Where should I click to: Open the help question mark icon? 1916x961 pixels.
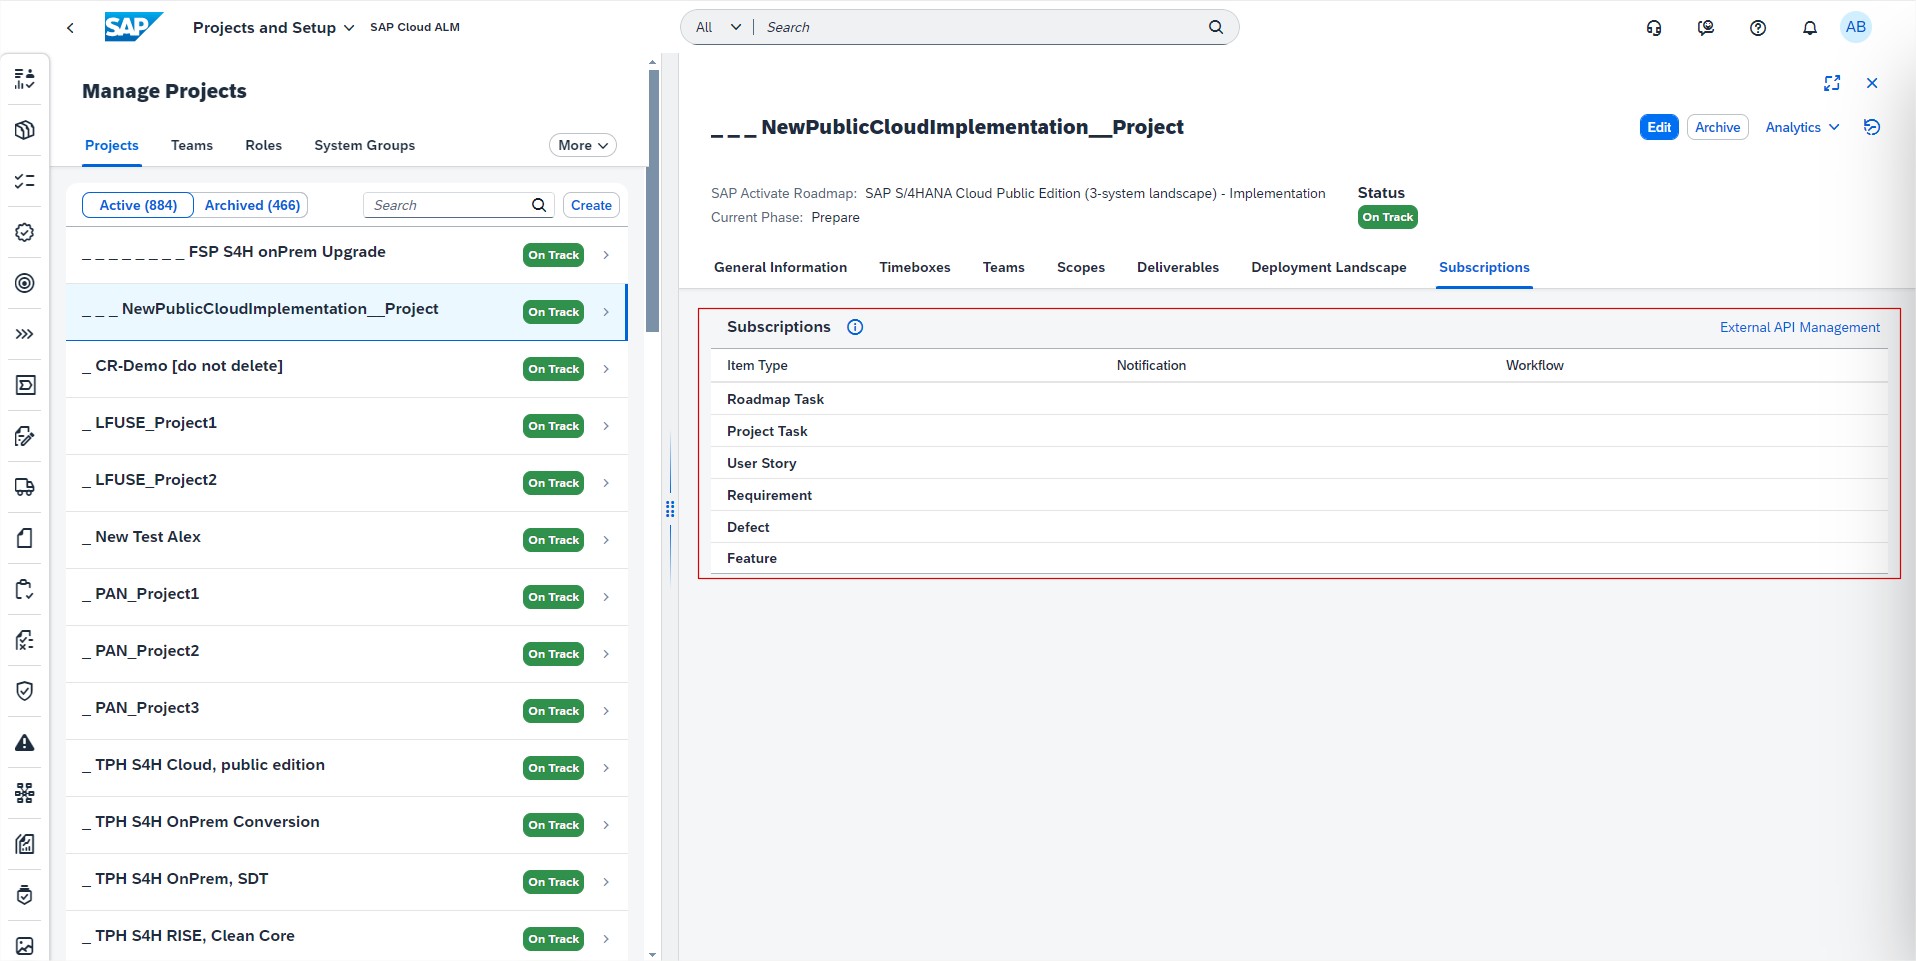click(x=1757, y=28)
